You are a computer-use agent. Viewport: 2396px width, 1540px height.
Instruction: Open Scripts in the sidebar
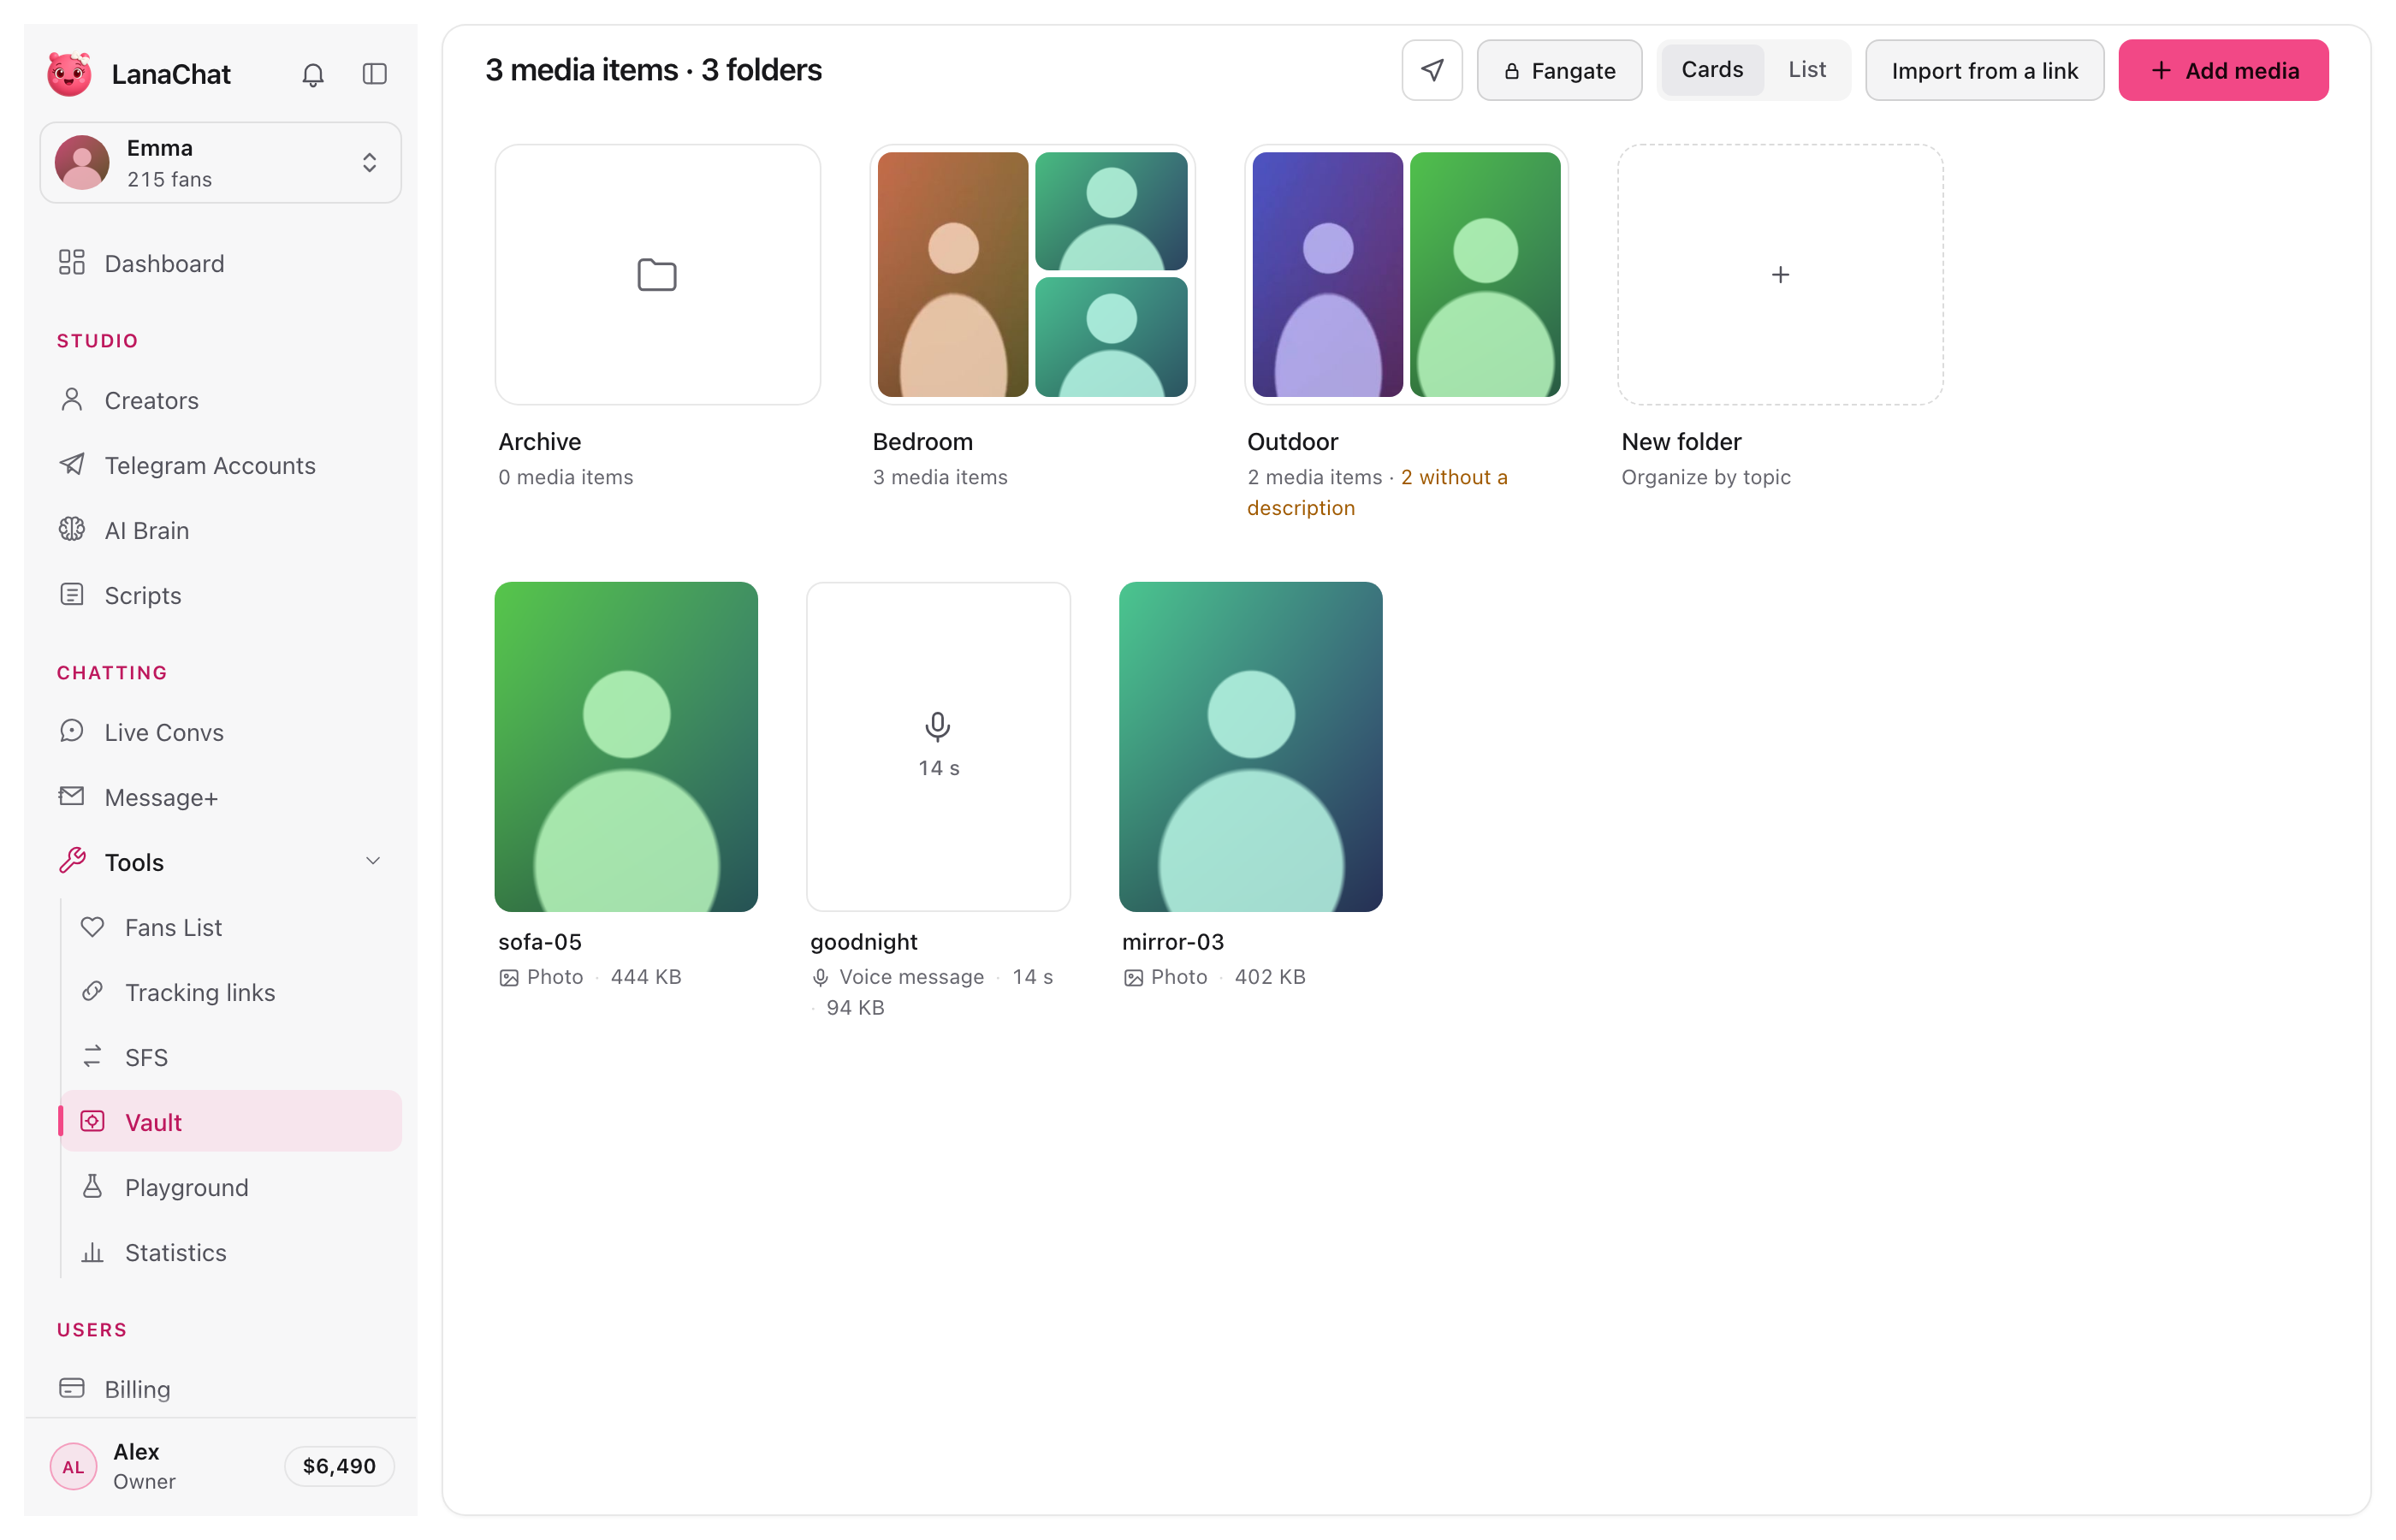220,595
